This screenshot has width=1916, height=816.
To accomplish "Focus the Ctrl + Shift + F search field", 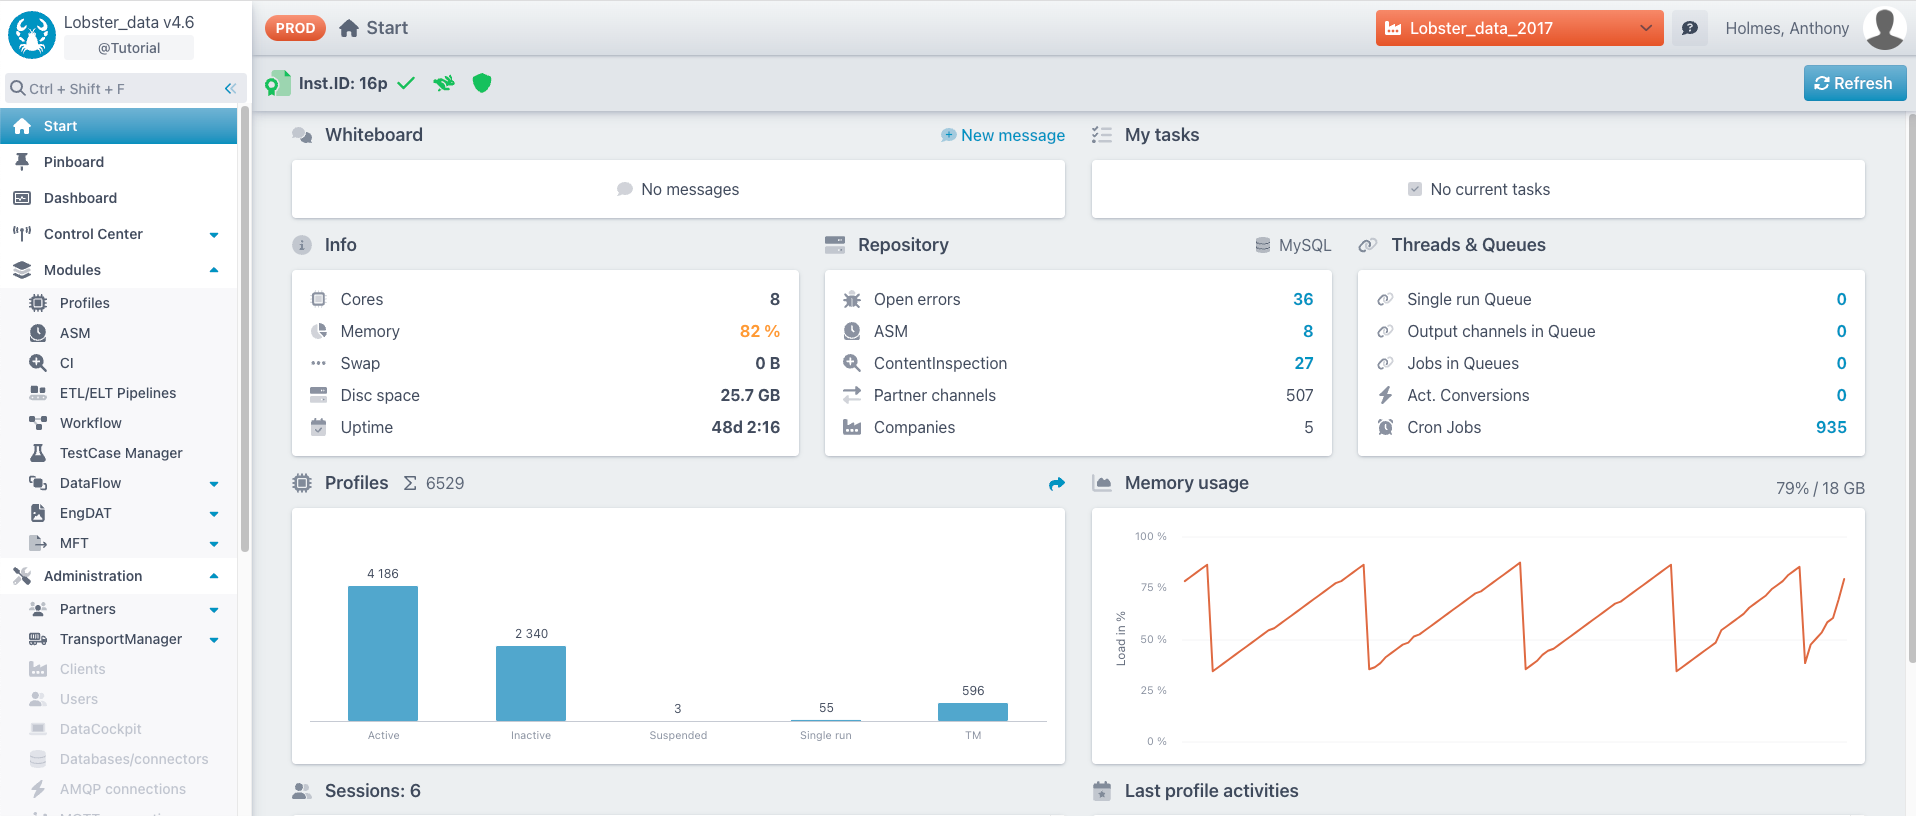I will [x=115, y=89].
